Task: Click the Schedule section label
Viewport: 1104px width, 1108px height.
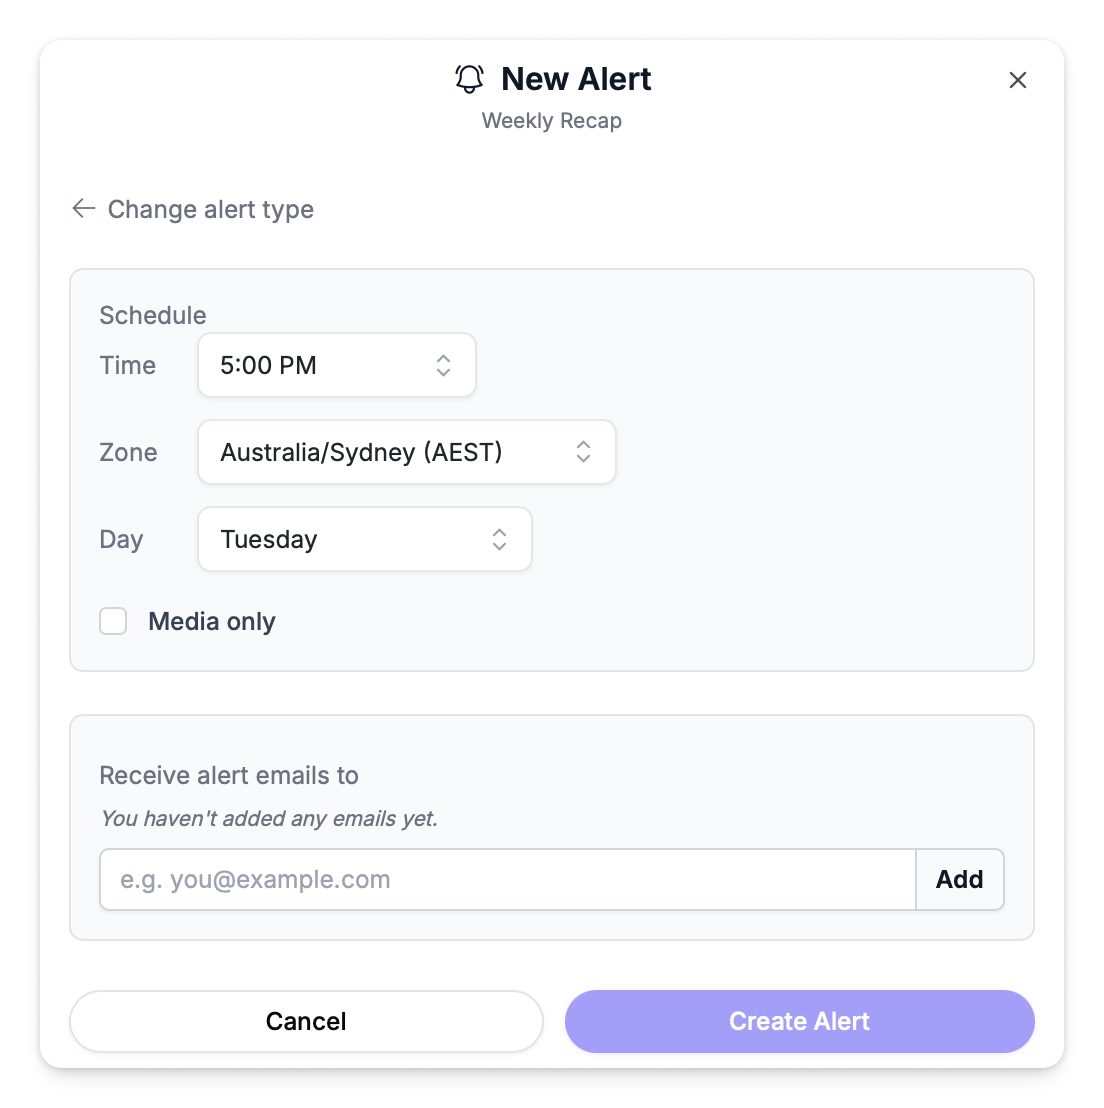Action: 153,315
